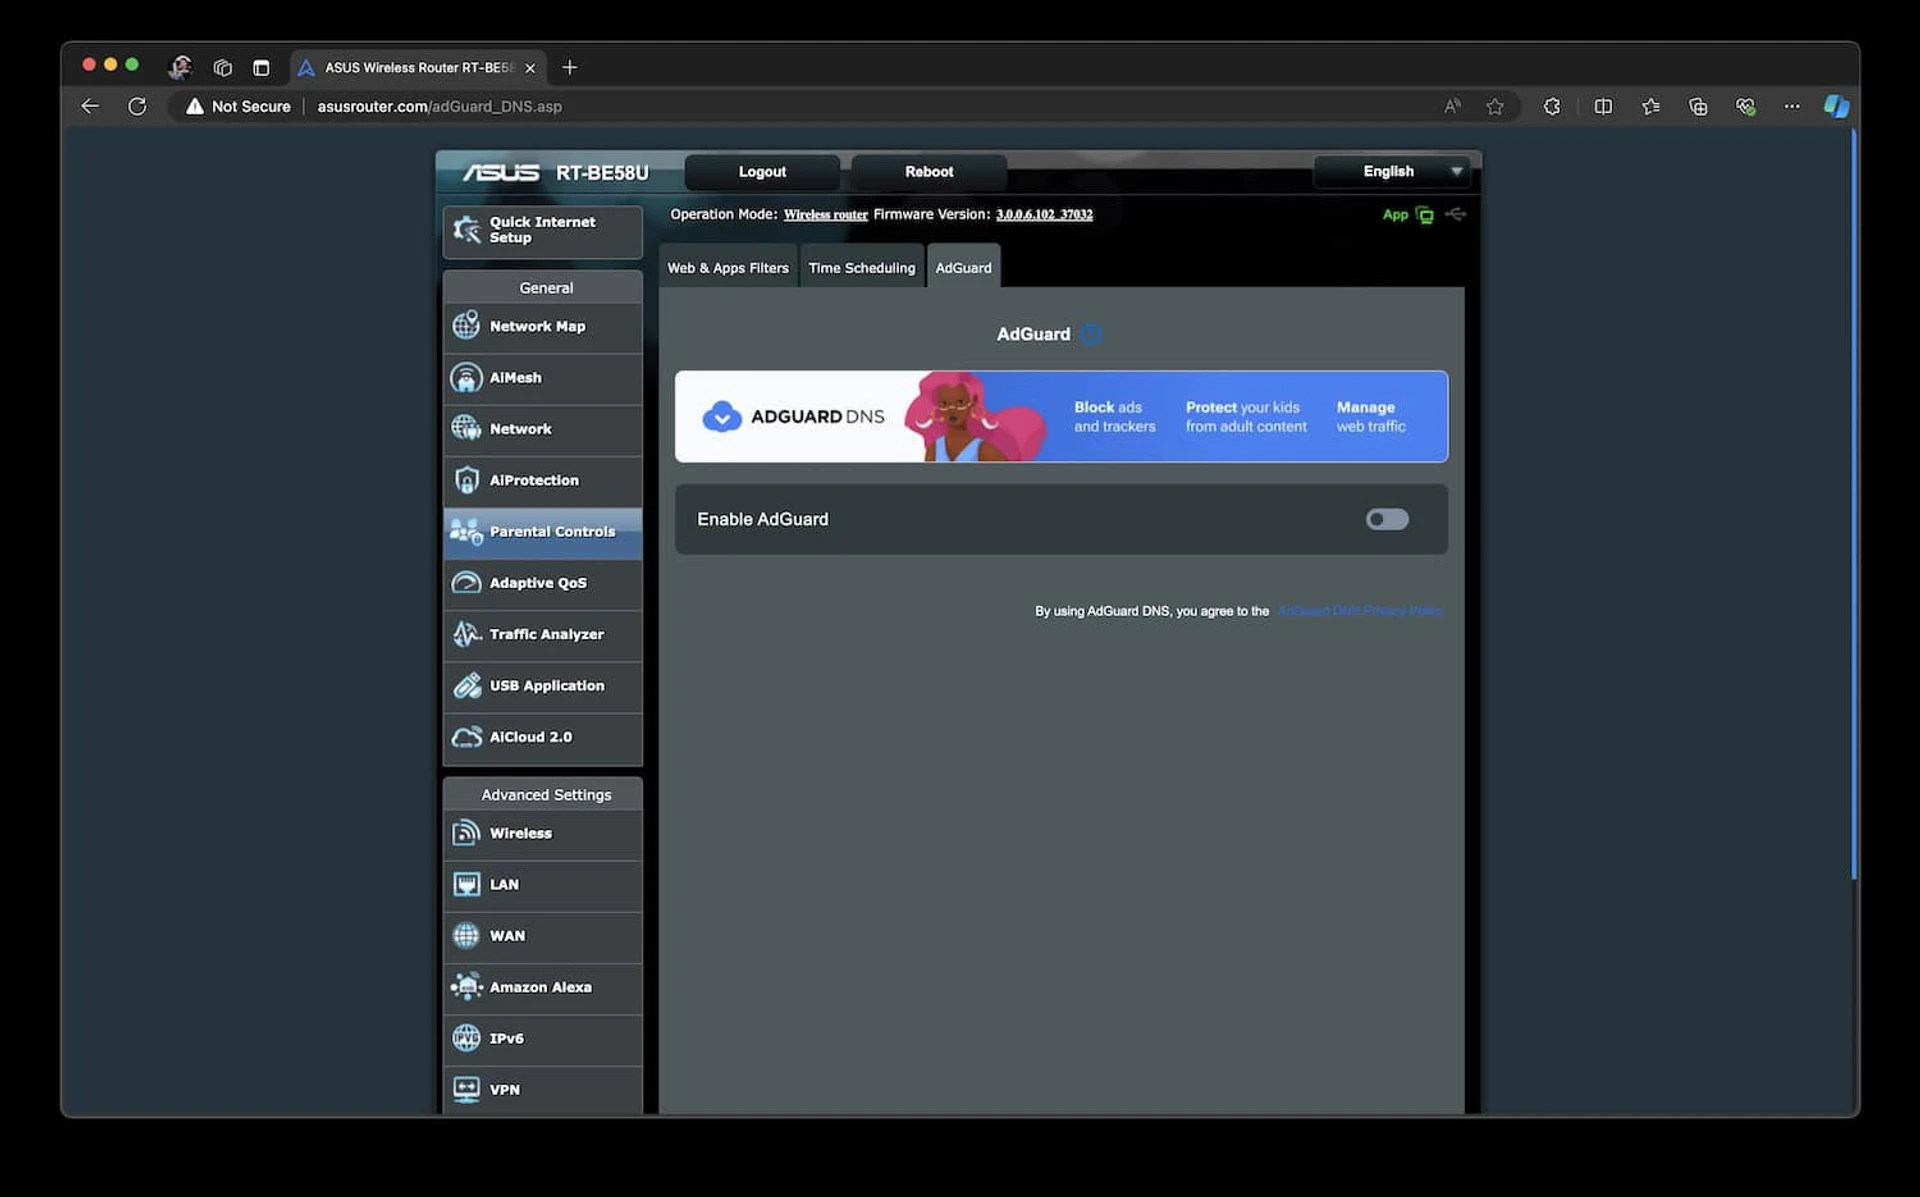Viewport: 1920px width, 1197px height.
Task: Go back using browser back arrow
Action: point(90,106)
